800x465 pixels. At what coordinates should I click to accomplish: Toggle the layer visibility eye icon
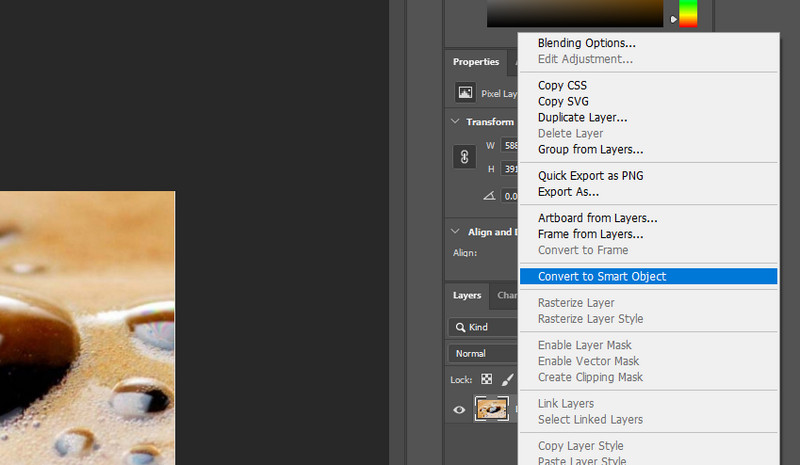(459, 409)
